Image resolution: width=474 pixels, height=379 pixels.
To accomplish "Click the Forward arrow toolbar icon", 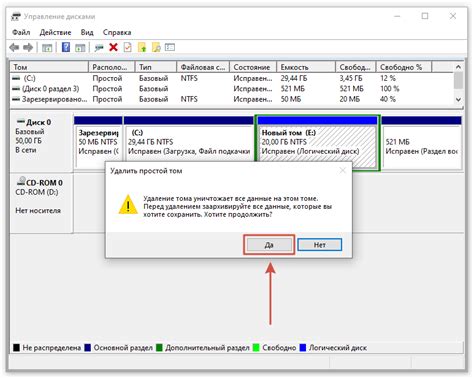I will click(28, 48).
